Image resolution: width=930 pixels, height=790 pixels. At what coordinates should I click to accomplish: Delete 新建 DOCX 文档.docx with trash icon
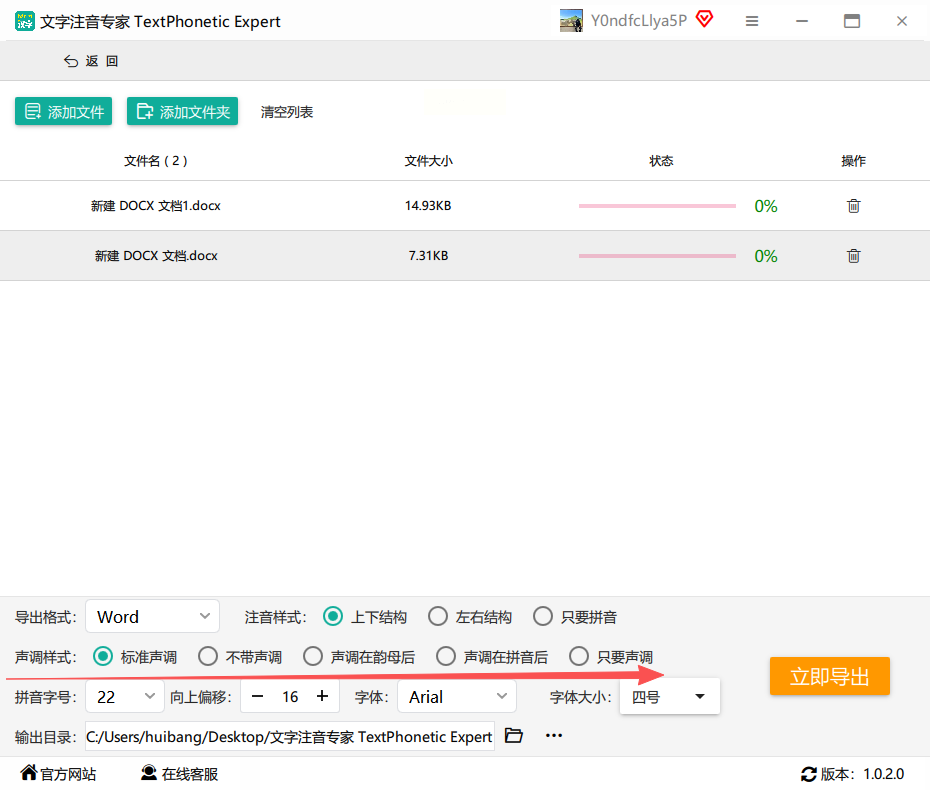[x=853, y=256]
